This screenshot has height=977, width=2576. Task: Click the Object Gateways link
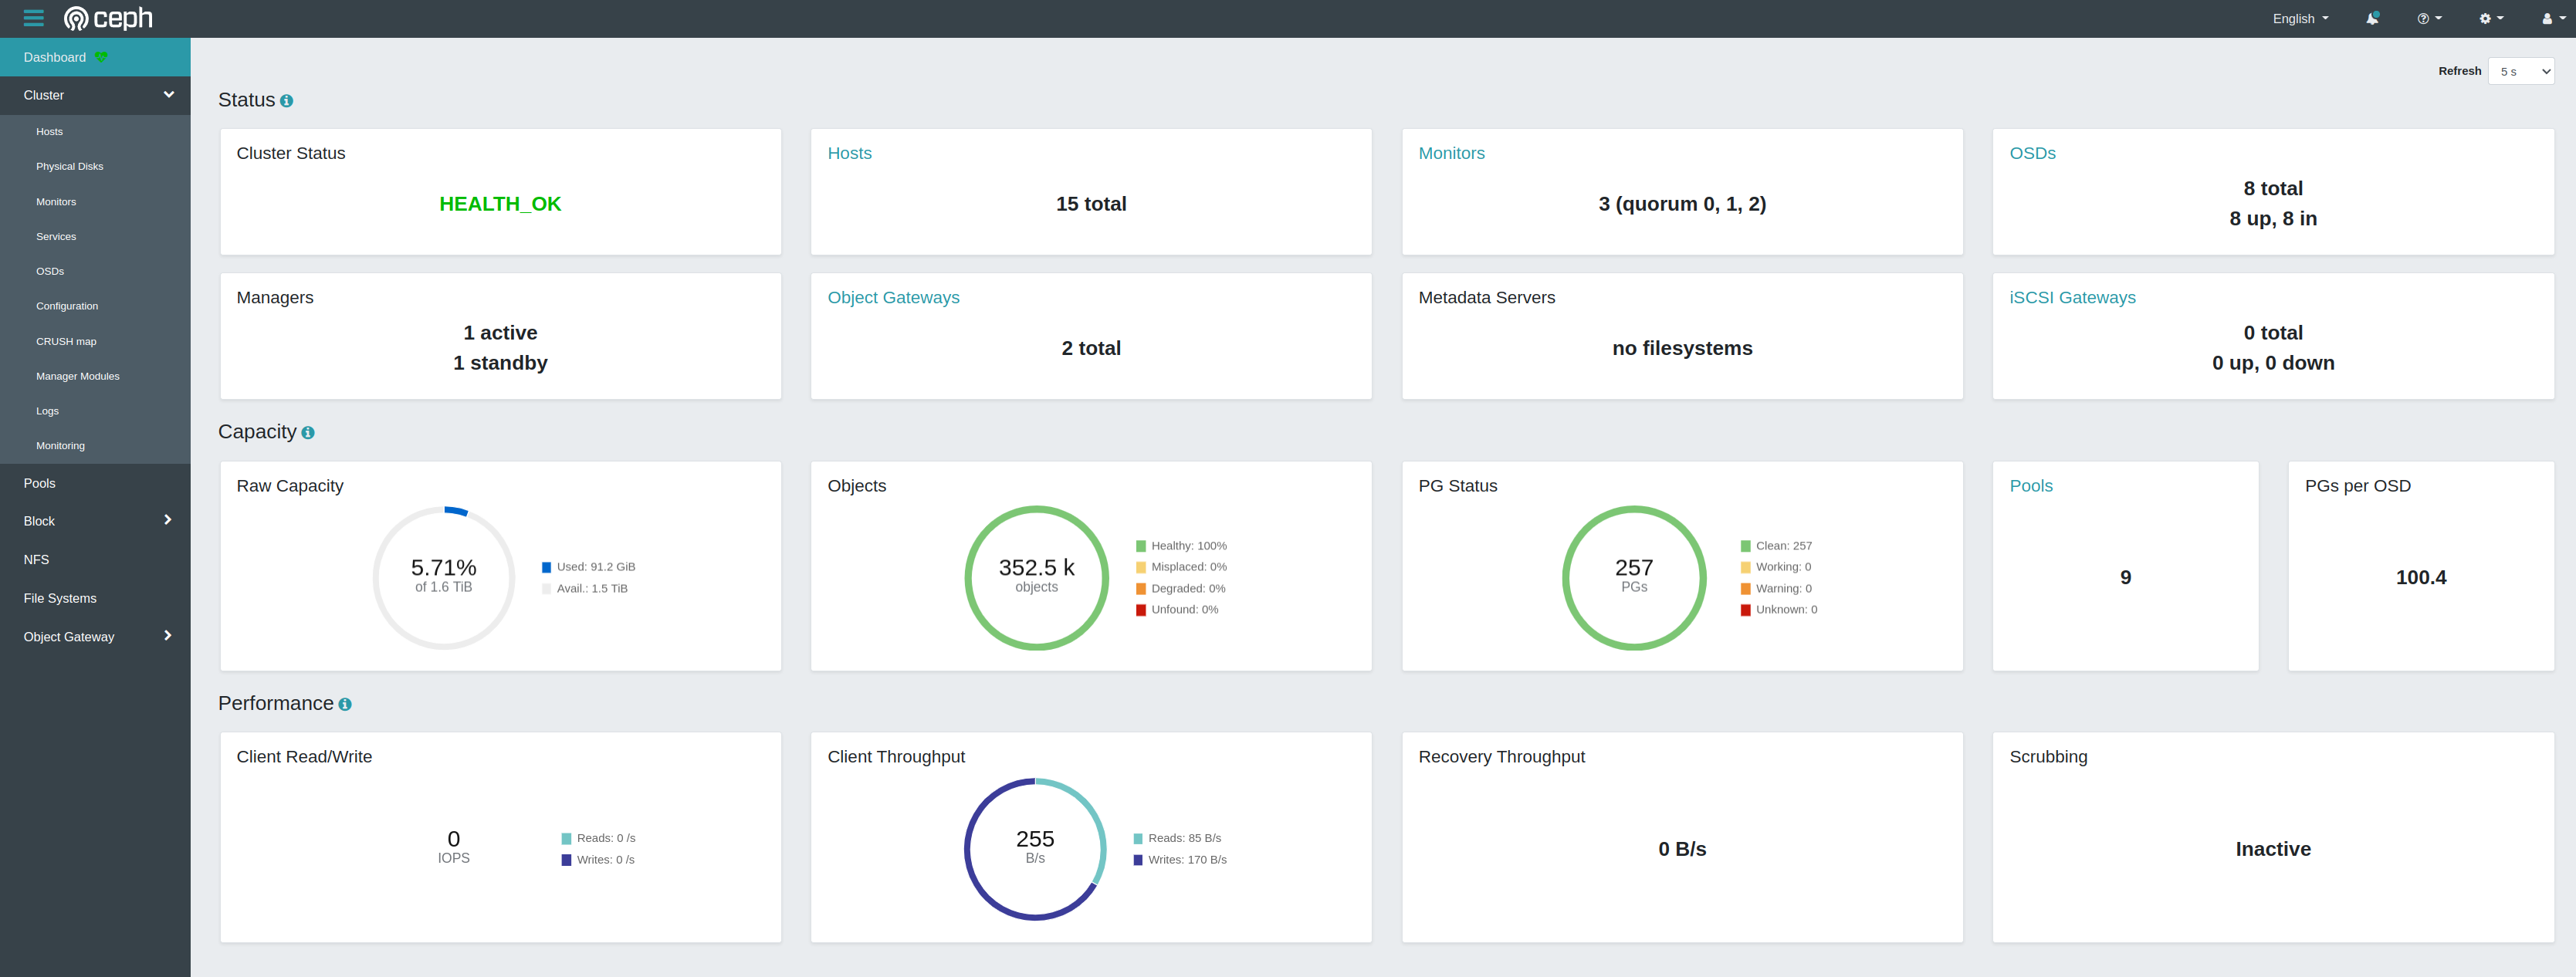point(894,297)
